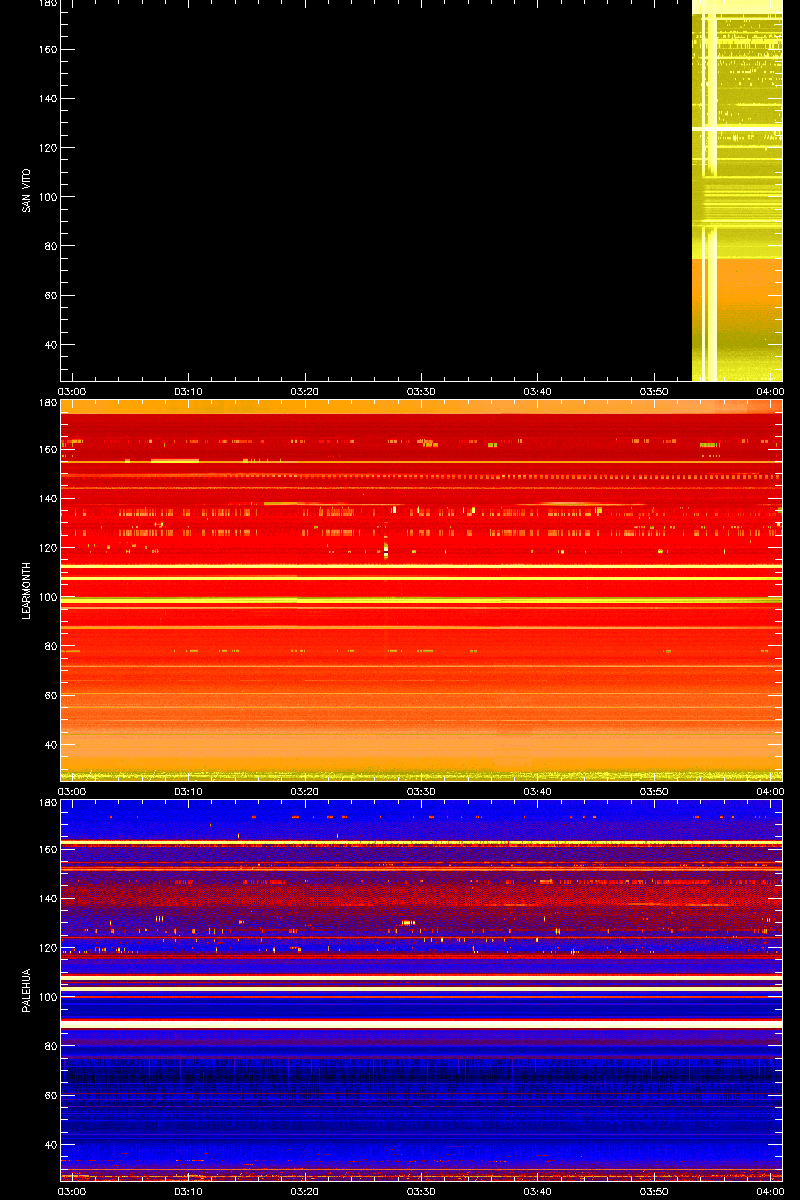
Task: Pick the 03:20 label under SAN VITO plot
Action: point(305,391)
